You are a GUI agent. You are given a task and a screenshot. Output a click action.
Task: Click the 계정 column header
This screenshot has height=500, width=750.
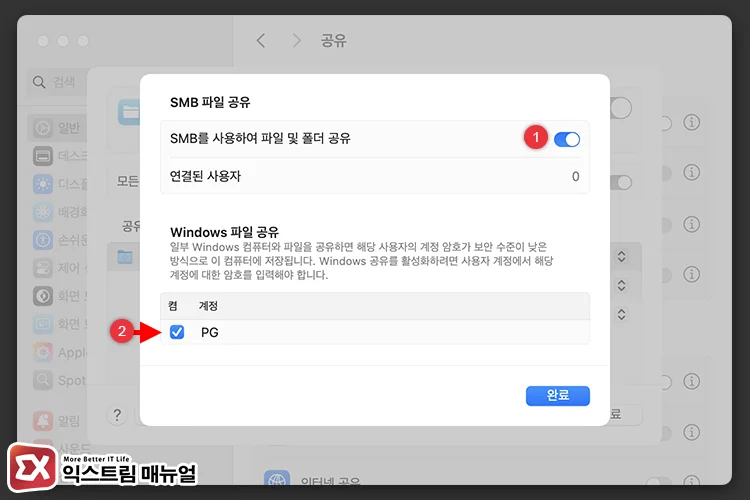pyautogui.click(x=208, y=306)
